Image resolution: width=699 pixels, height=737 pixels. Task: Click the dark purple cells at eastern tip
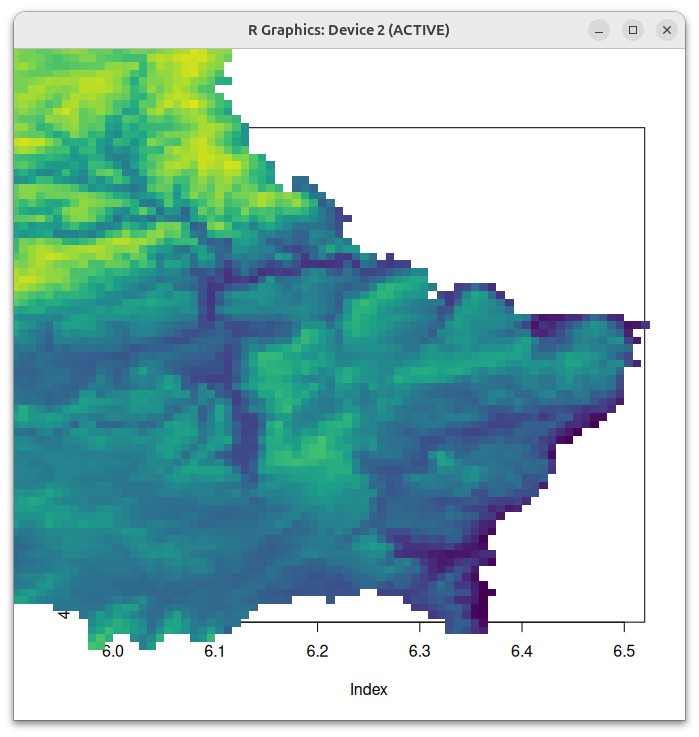point(637,325)
